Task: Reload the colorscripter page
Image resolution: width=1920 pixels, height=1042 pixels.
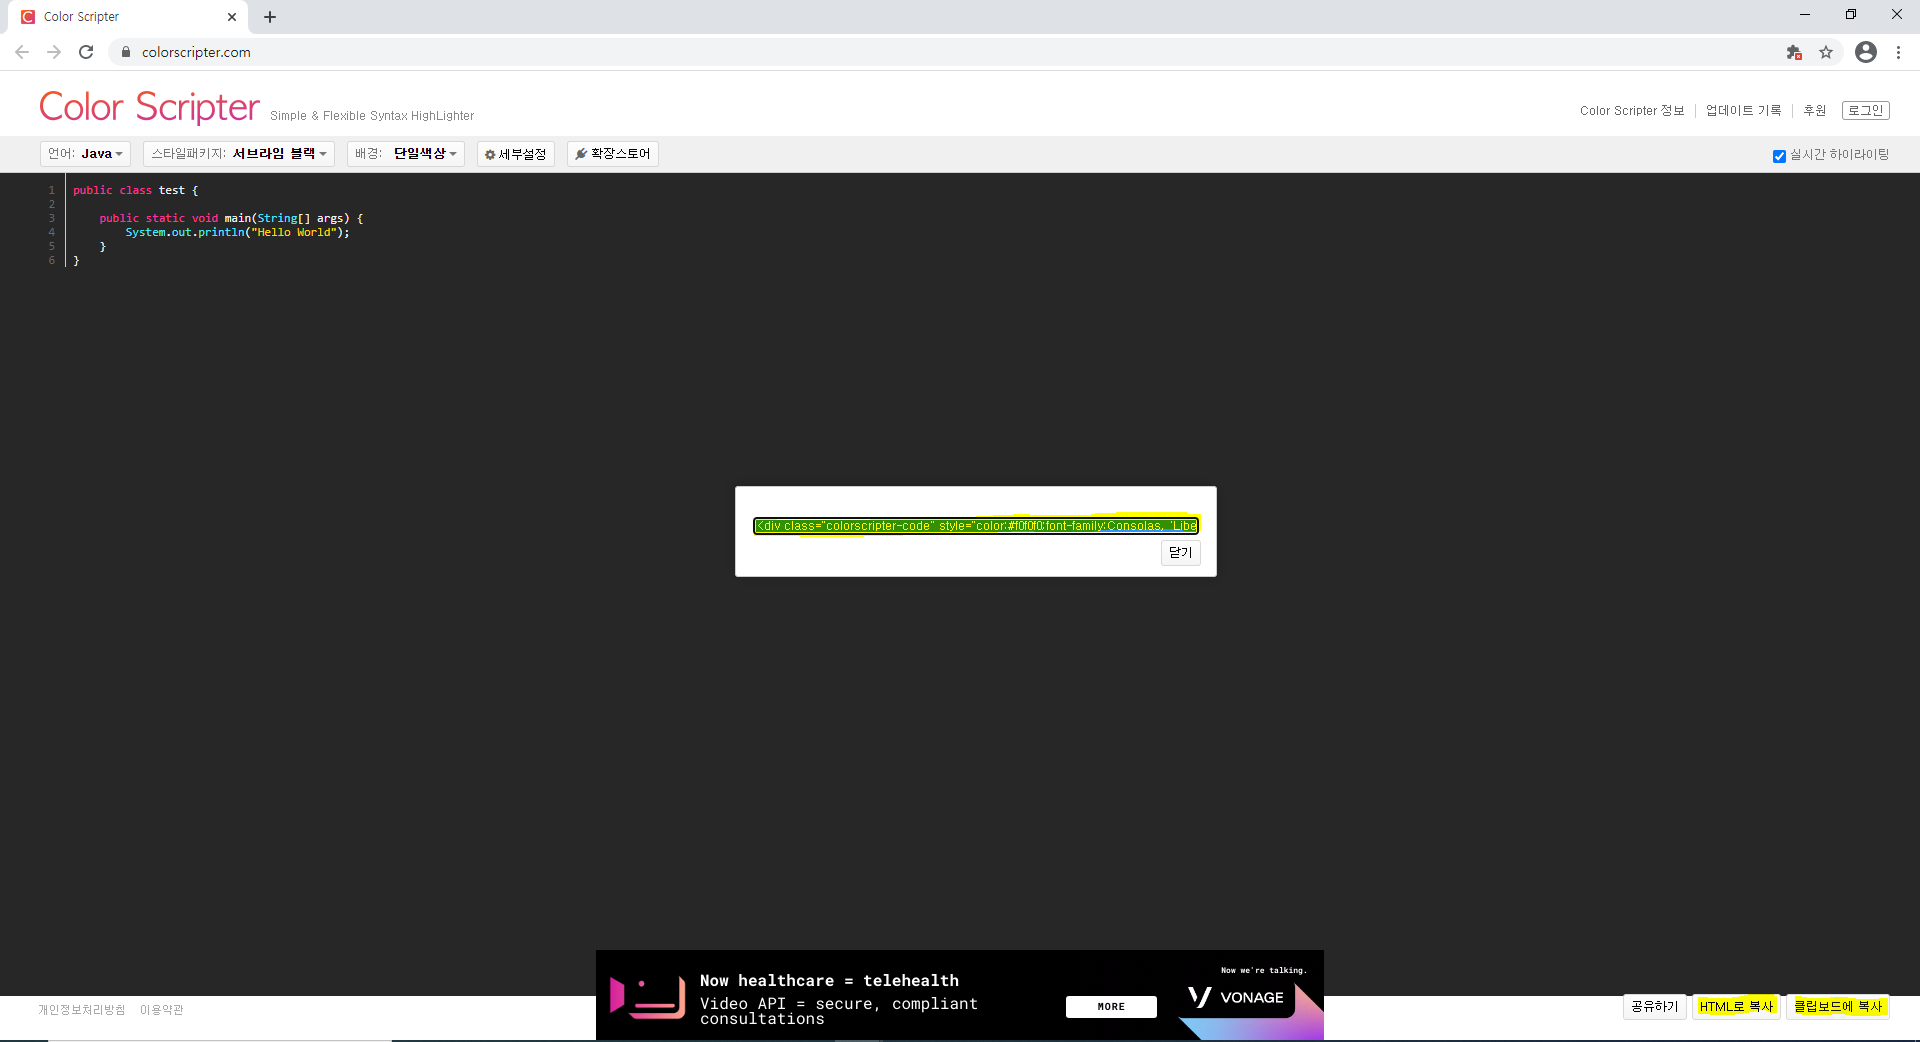Action: coord(86,52)
